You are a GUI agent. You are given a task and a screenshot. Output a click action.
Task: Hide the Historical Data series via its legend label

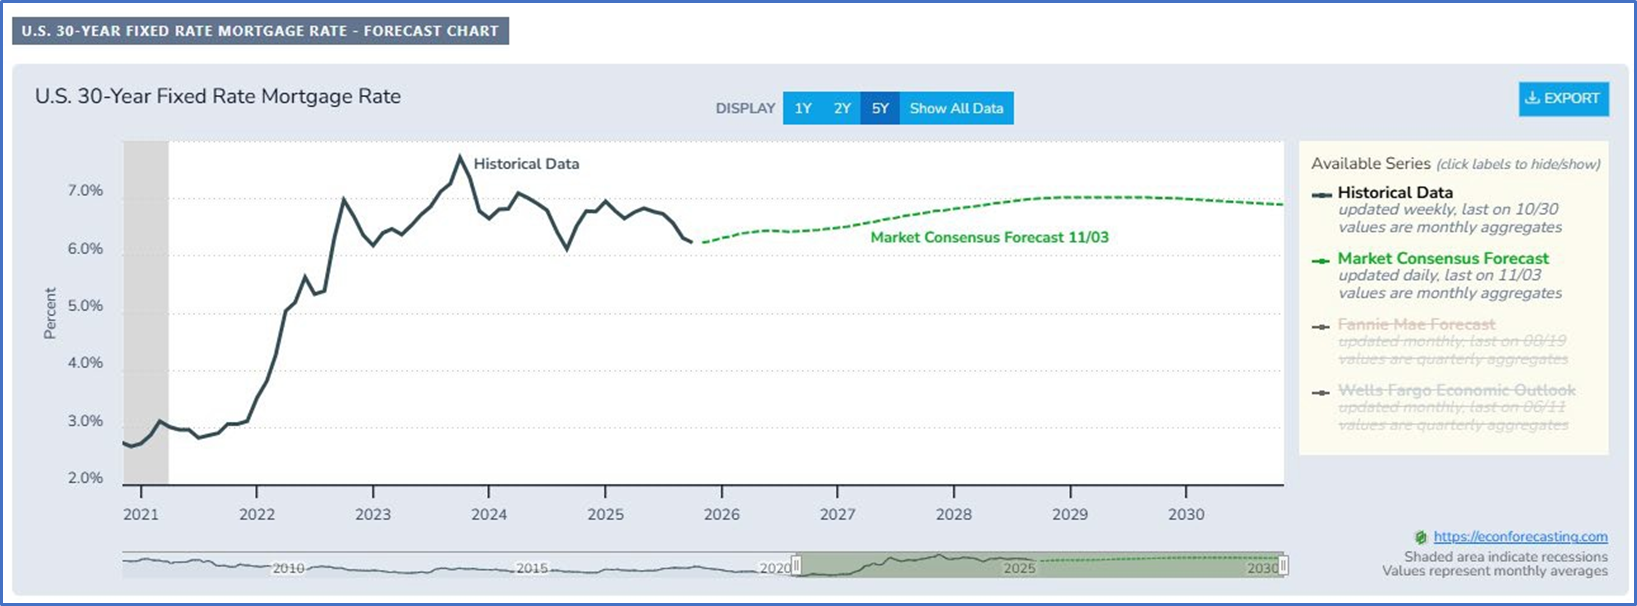(1395, 193)
